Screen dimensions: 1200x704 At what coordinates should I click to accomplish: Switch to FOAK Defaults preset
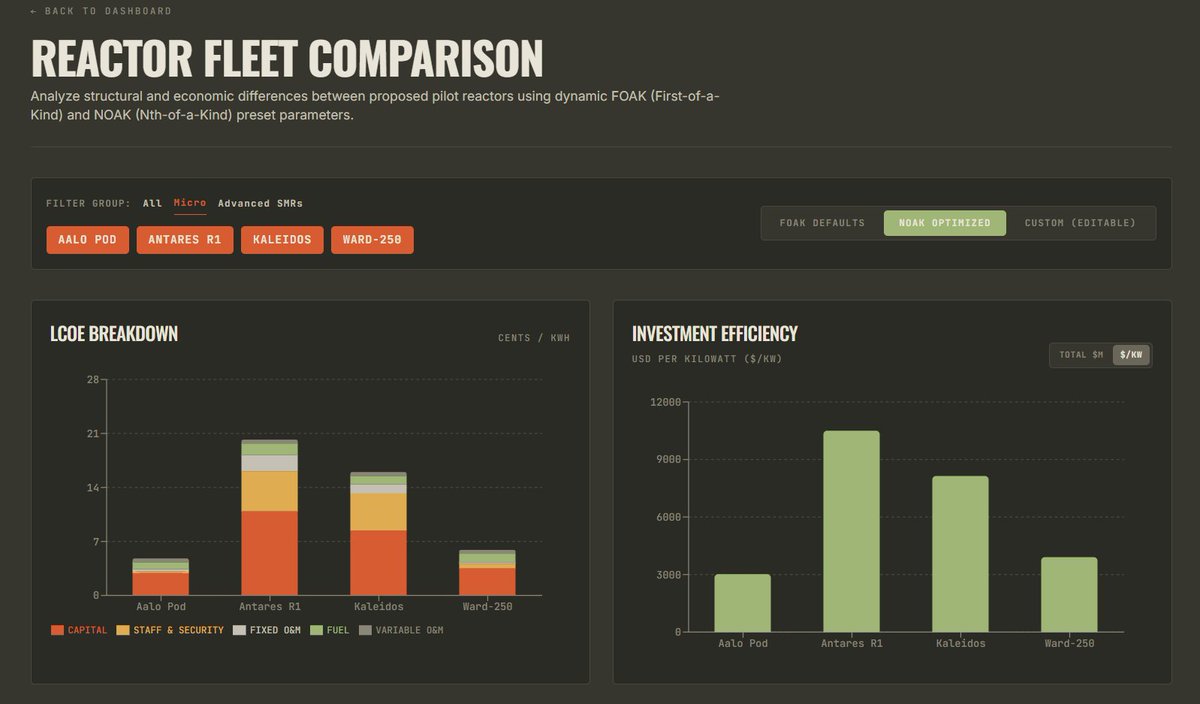822,223
